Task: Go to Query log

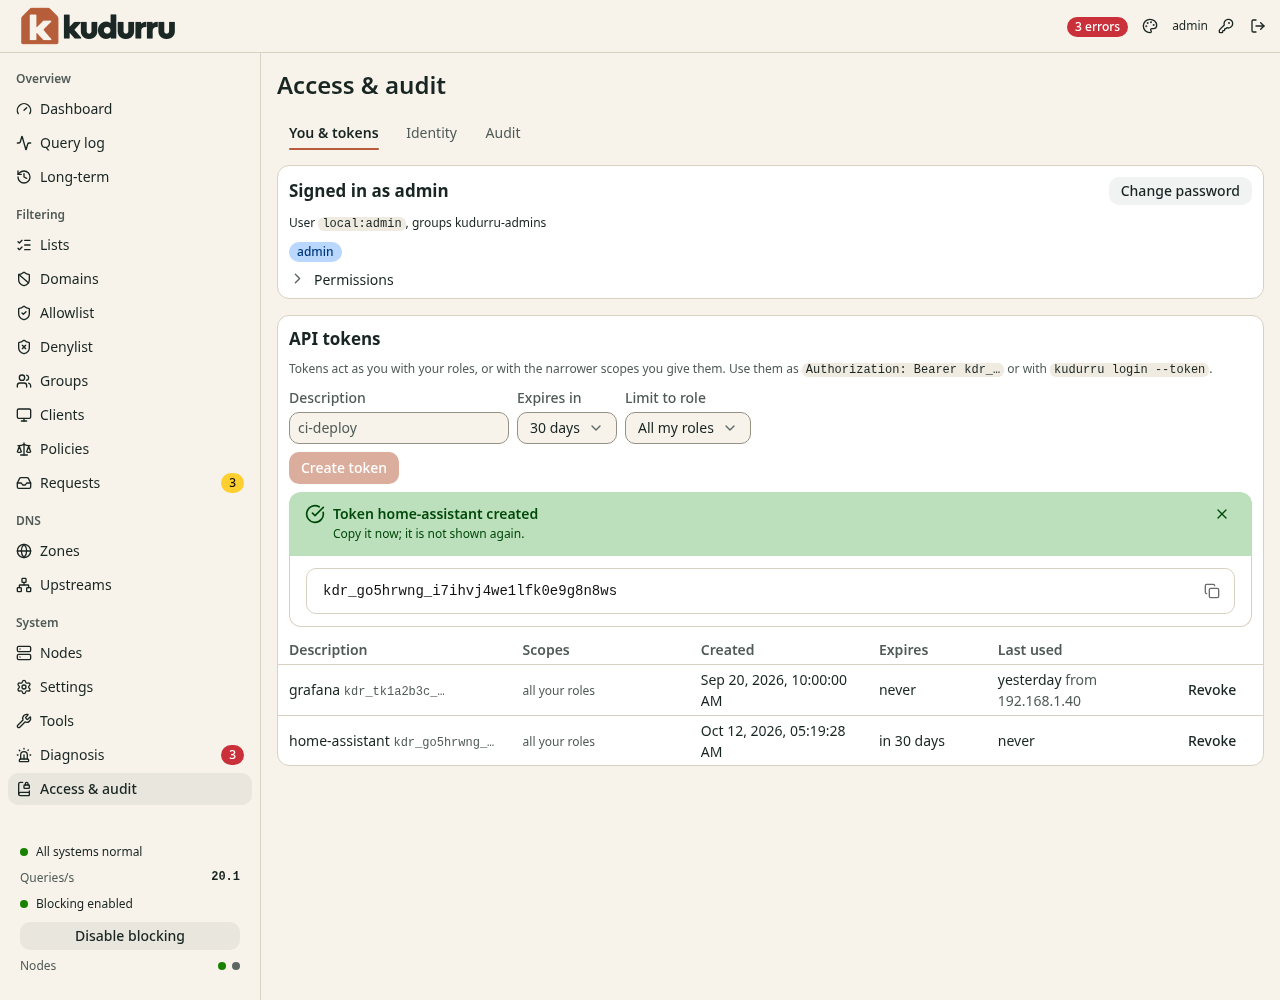Action: [130, 143]
